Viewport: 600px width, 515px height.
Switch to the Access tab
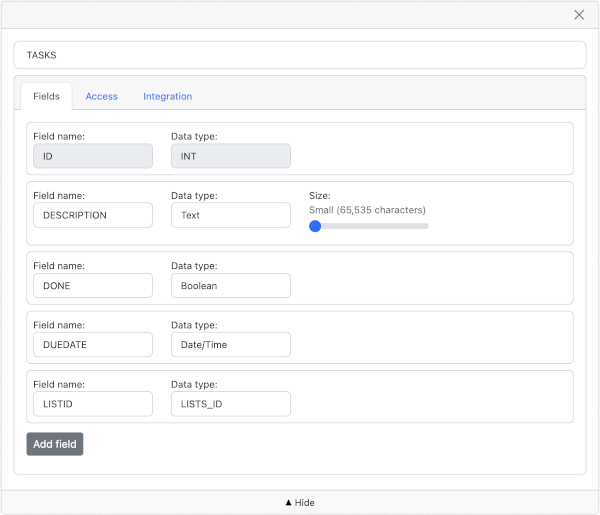click(x=101, y=96)
